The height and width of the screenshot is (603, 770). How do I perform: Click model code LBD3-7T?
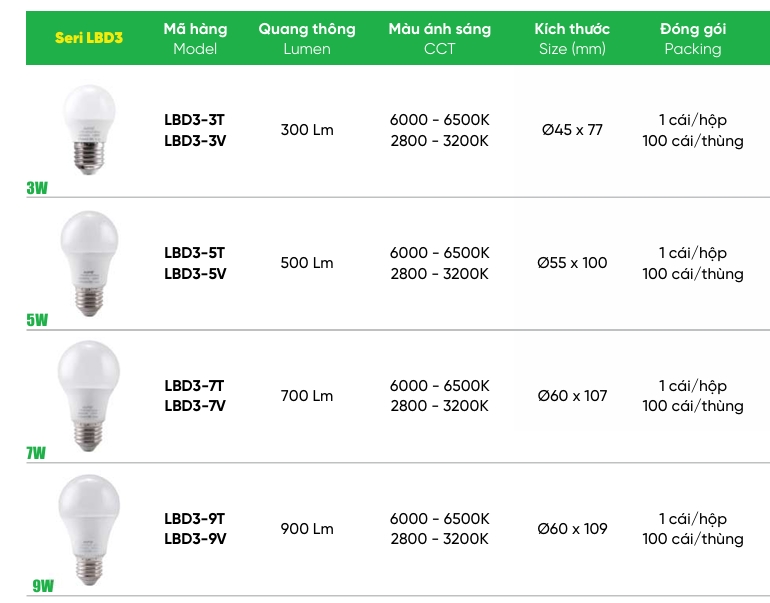click(x=195, y=385)
